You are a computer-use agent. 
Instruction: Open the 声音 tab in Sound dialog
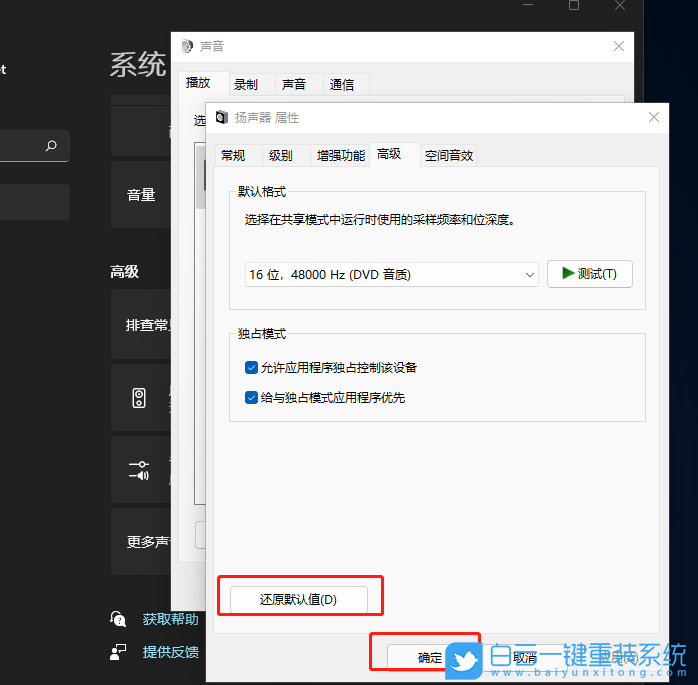299,84
